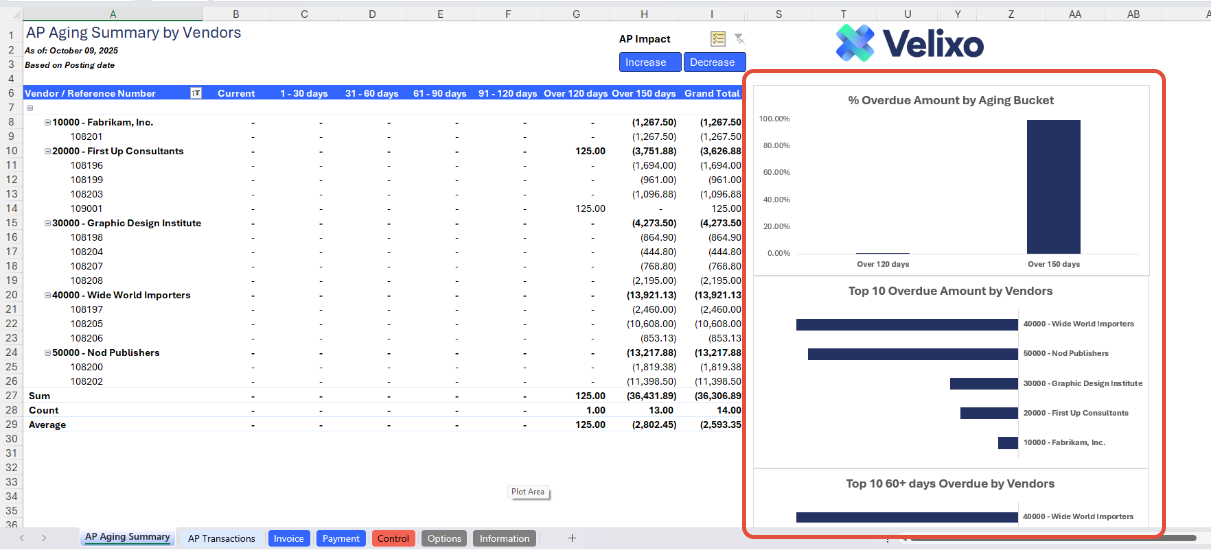
Task: Click the Over 150 days chart bar
Action: point(1053,187)
